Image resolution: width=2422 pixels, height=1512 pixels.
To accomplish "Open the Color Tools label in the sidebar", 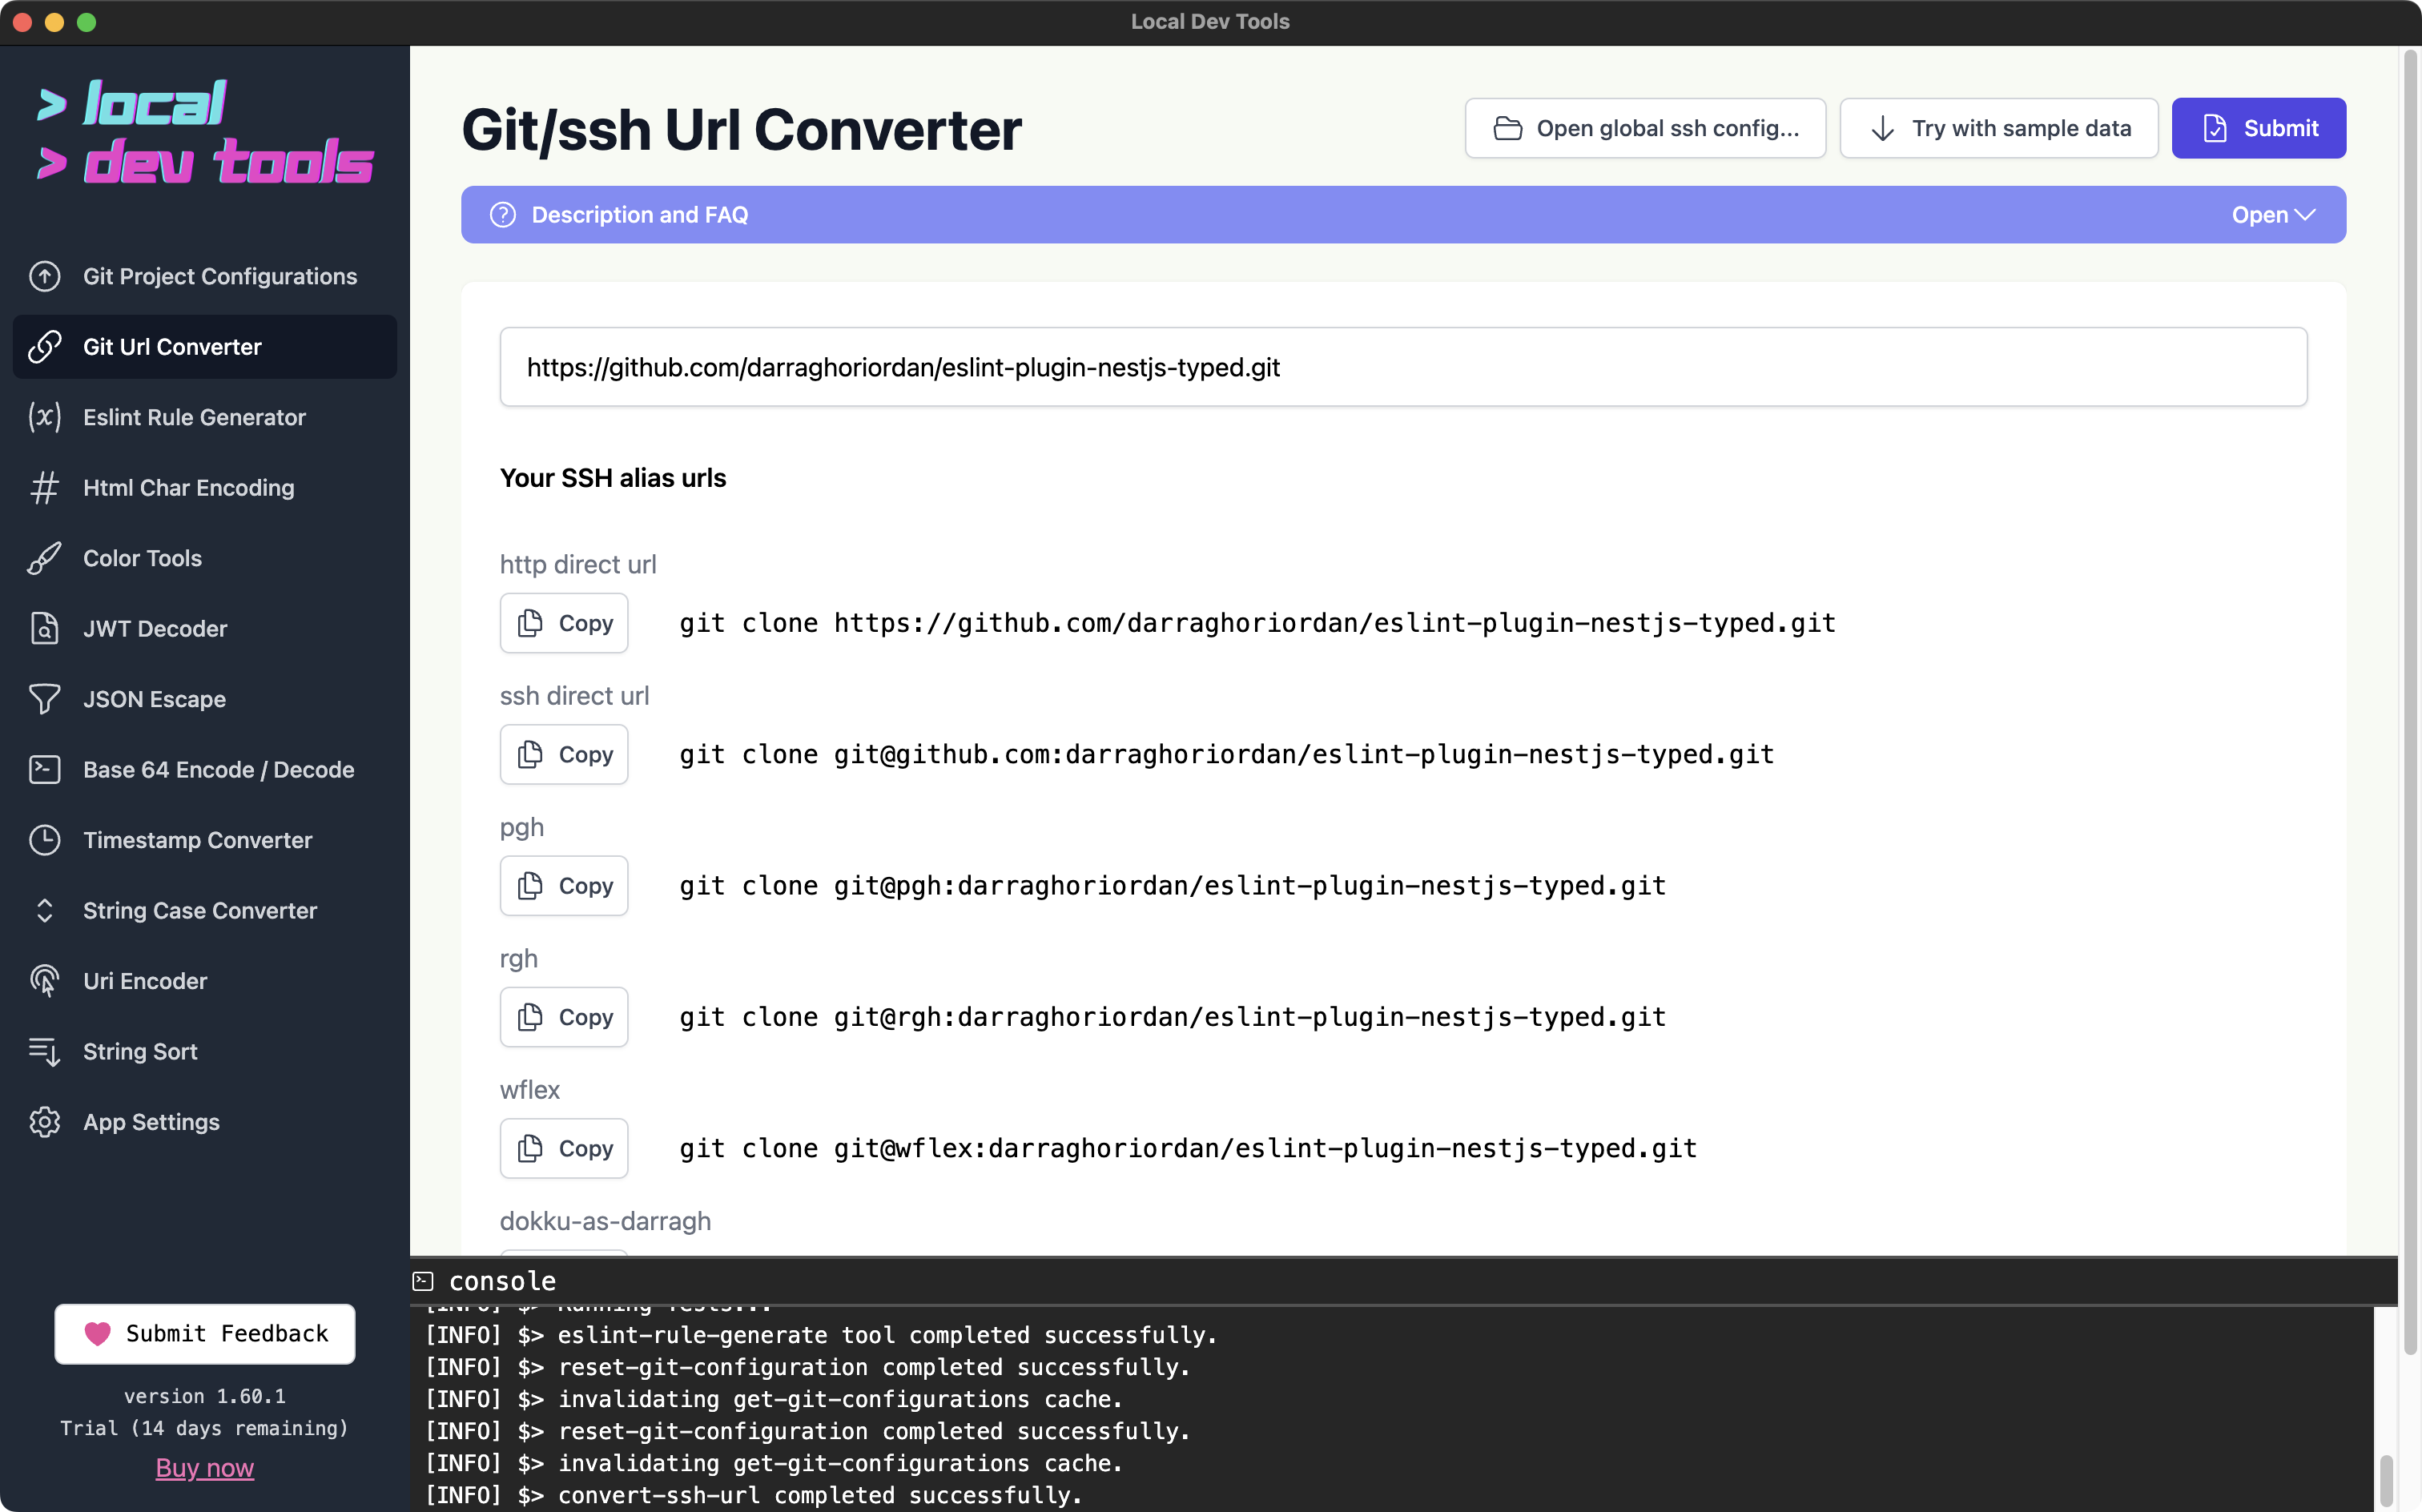I will (142, 558).
